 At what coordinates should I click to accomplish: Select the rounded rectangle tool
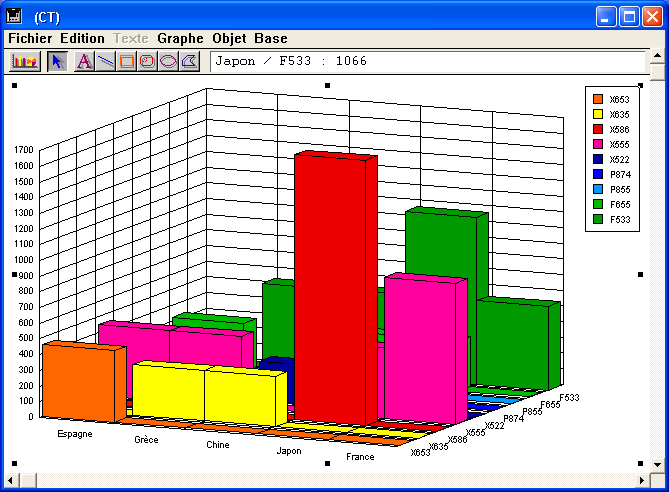click(147, 61)
